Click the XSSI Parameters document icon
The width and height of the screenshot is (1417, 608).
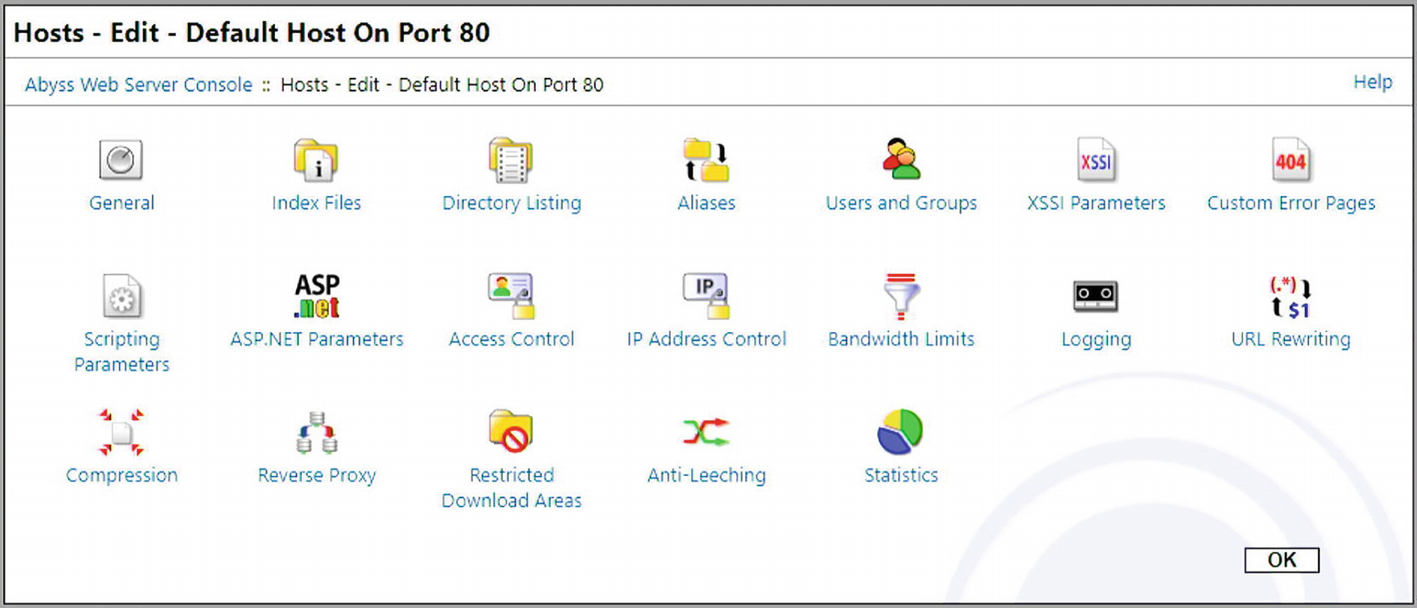(x=1096, y=160)
